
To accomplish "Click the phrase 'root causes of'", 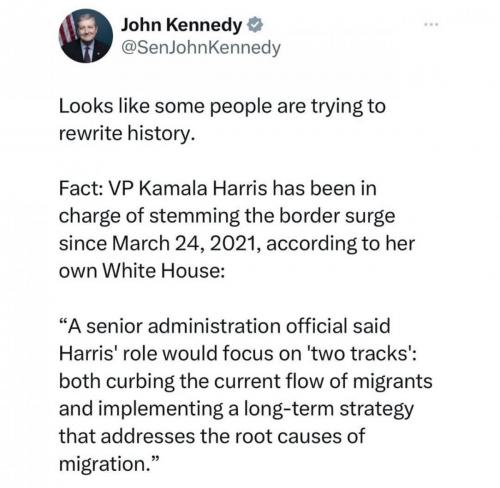I will [x=300, y=436].
